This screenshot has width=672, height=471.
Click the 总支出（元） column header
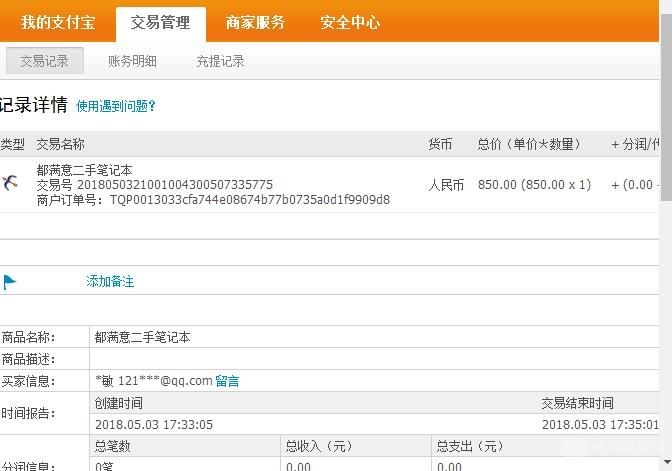(469, 446)
